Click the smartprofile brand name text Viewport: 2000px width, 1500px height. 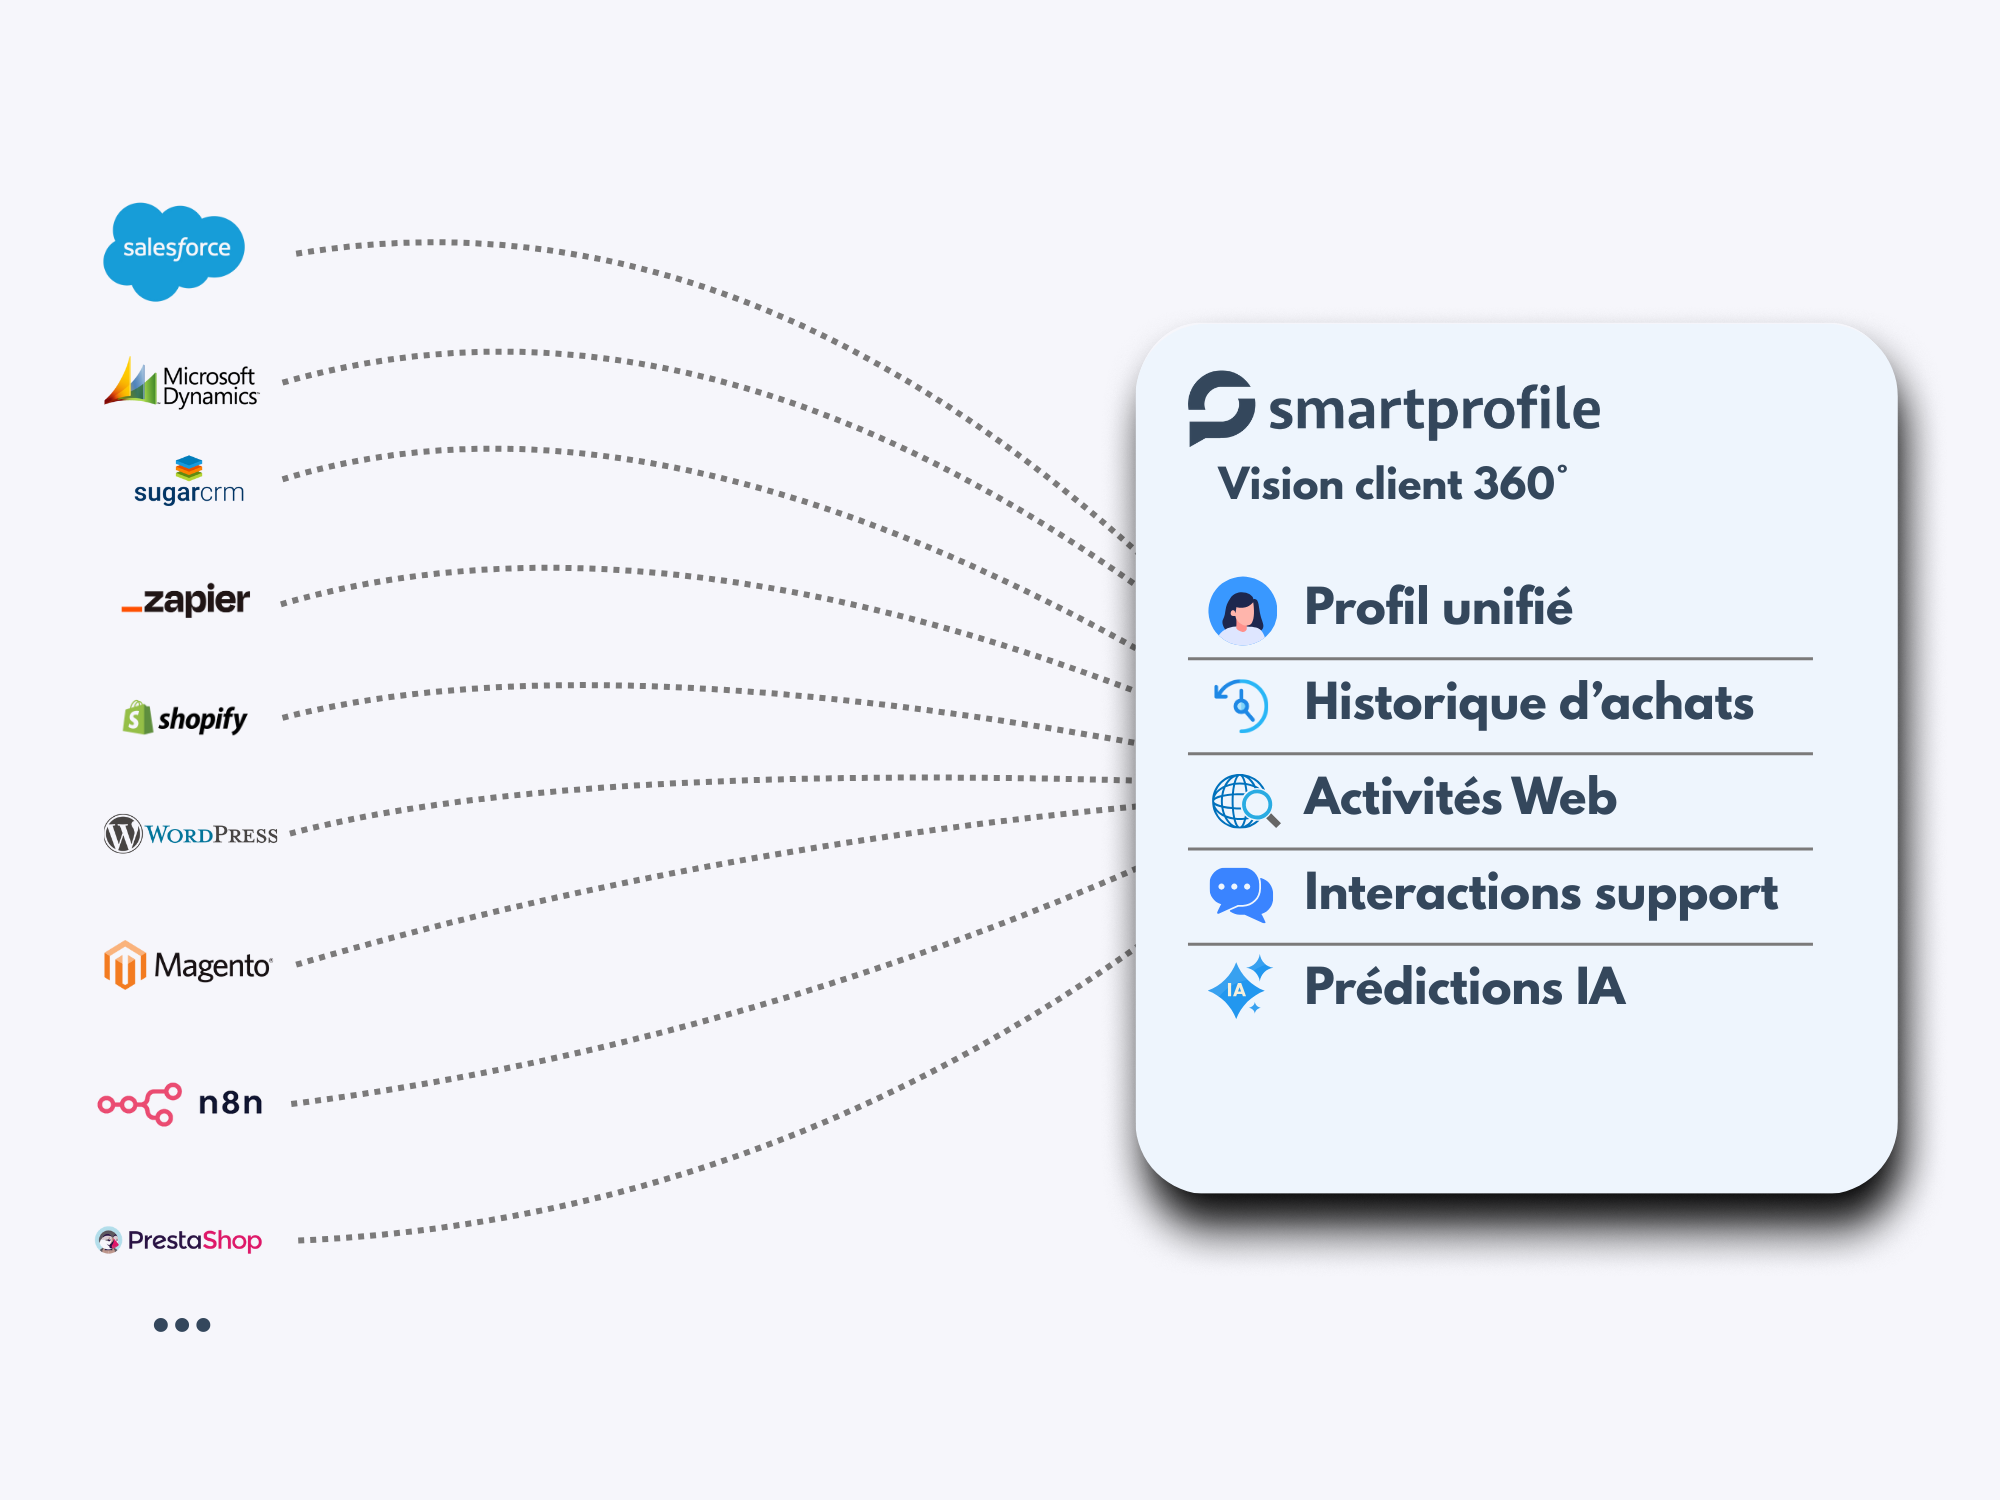coord(1434,410)
